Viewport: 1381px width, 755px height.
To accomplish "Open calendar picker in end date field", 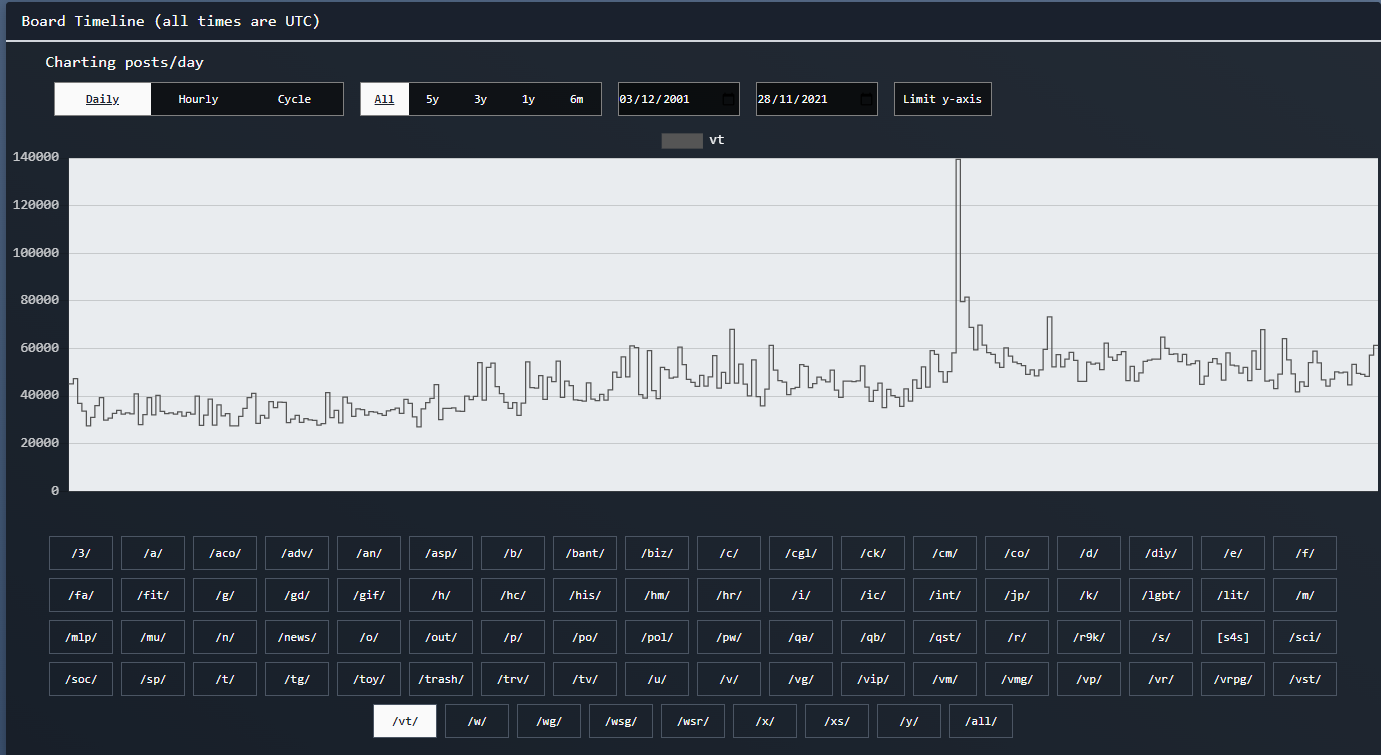I will tap(866, 99).
